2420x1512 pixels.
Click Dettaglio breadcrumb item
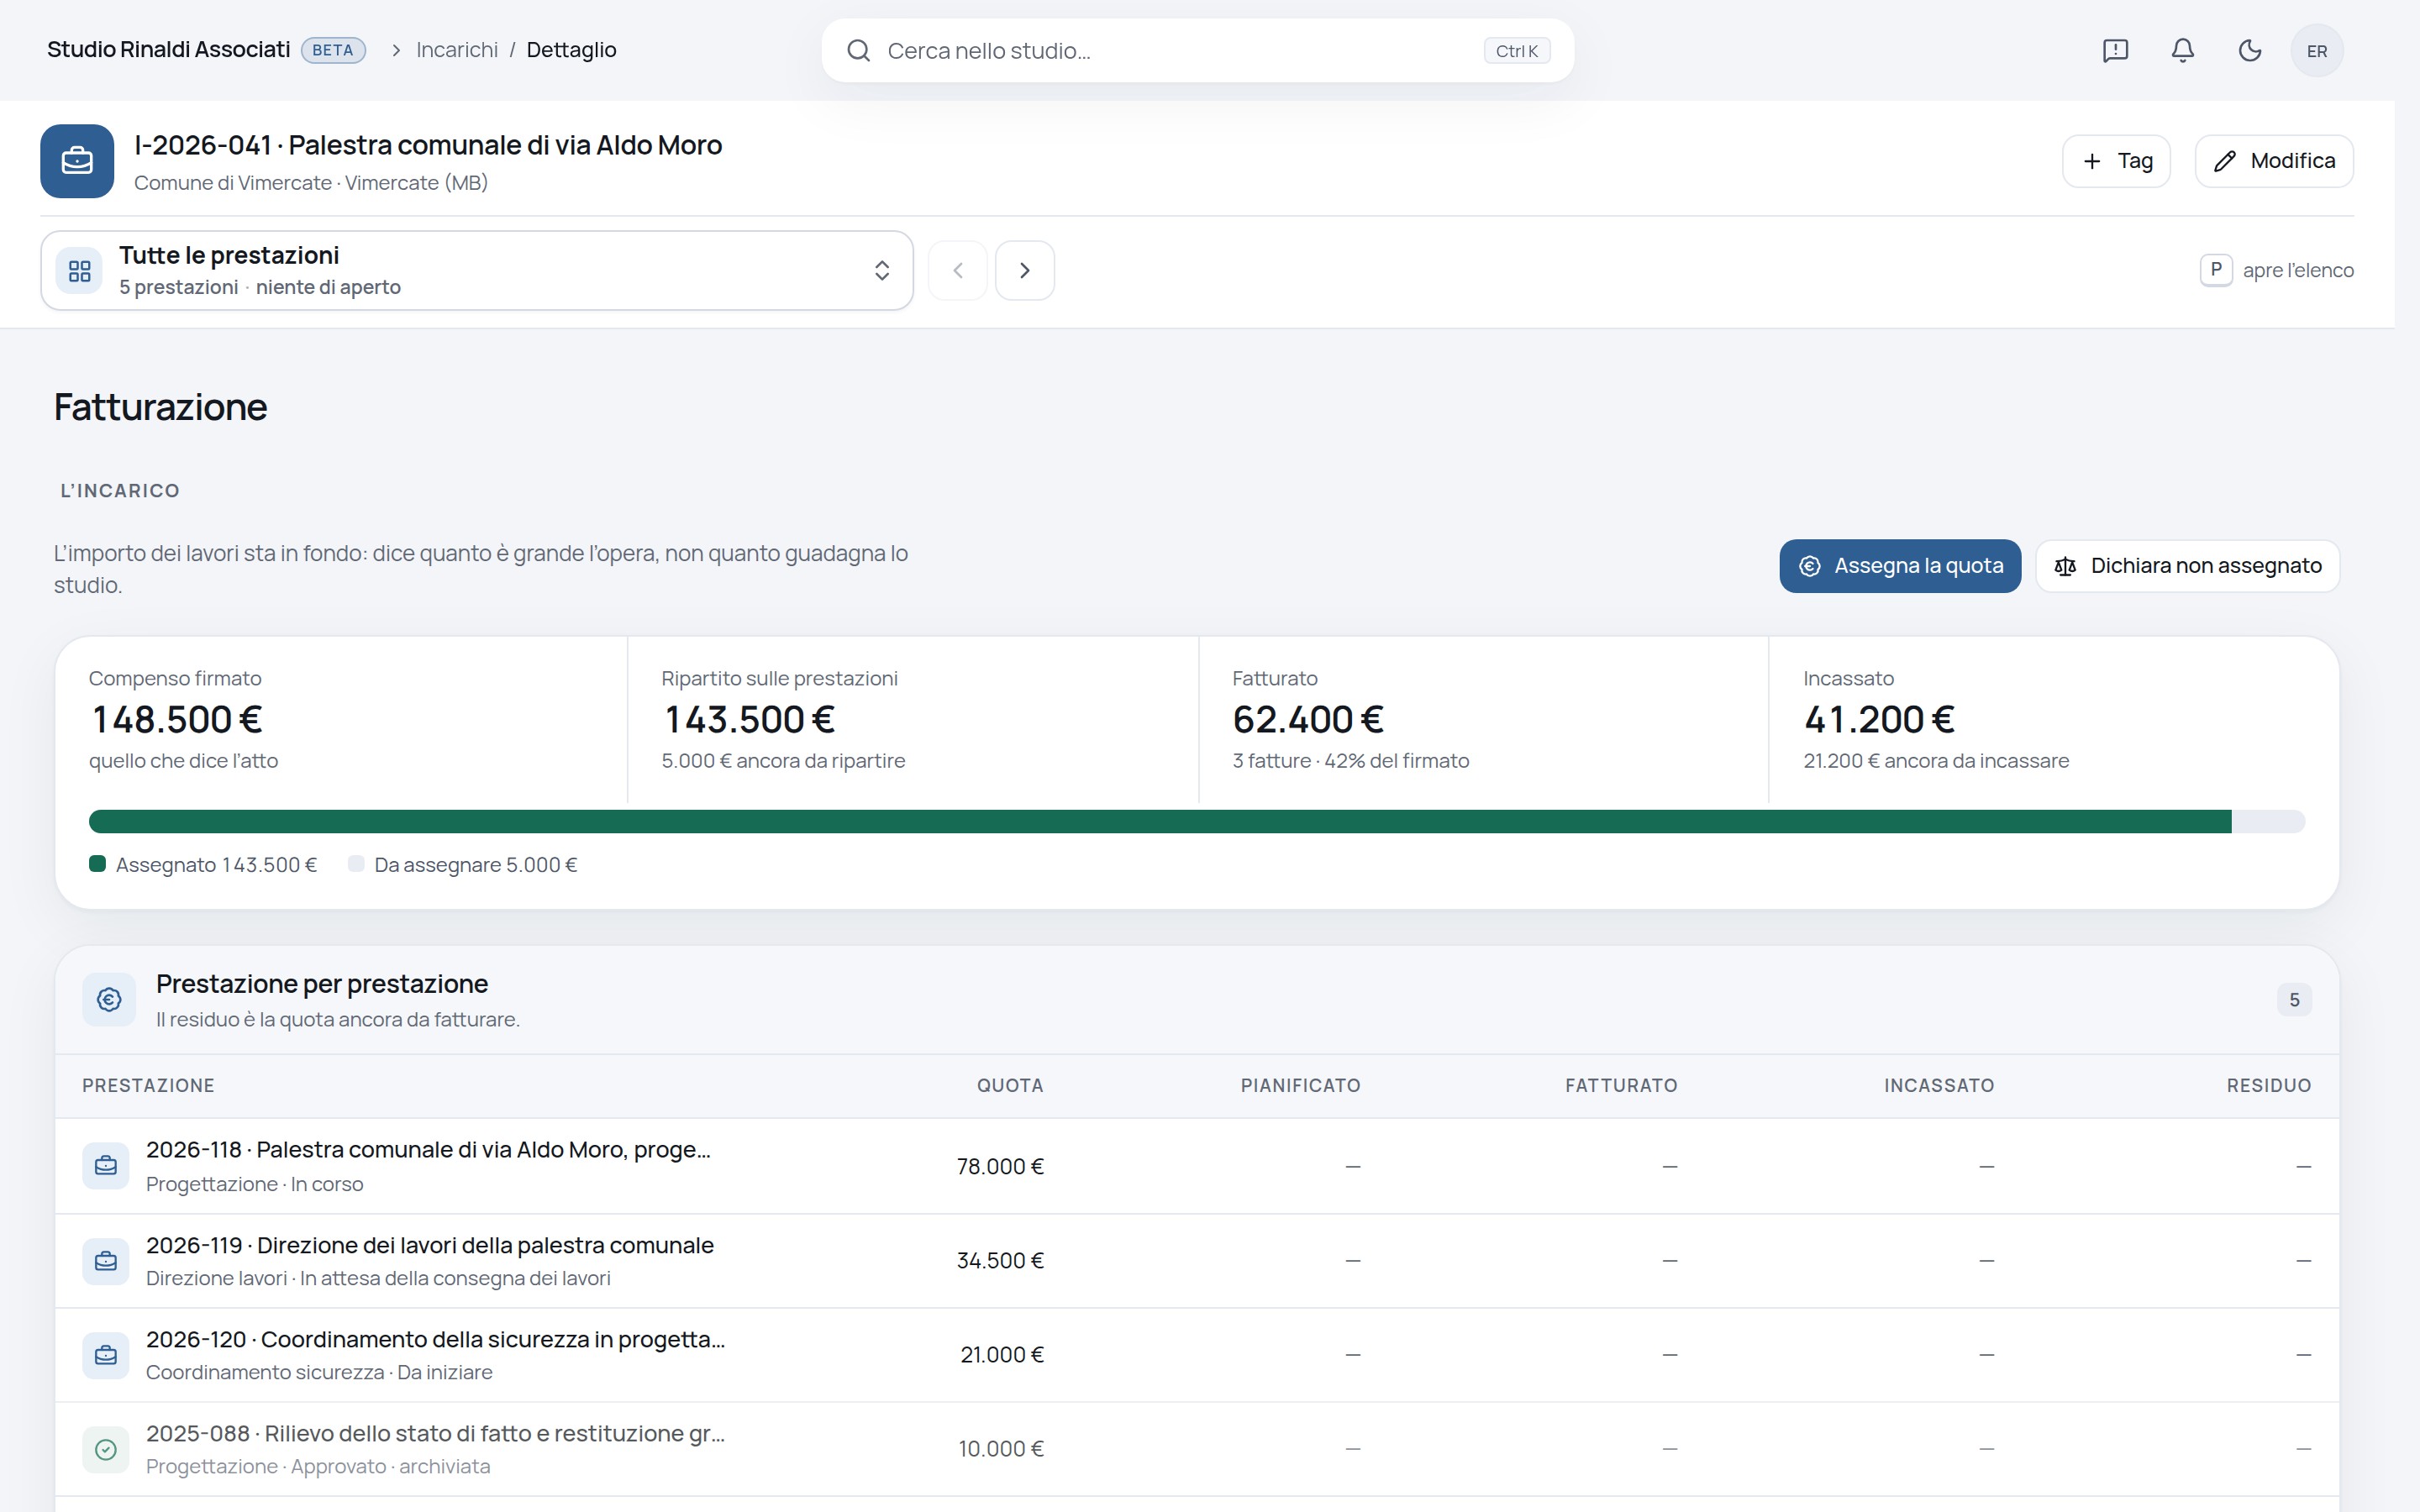pos(571,50)
